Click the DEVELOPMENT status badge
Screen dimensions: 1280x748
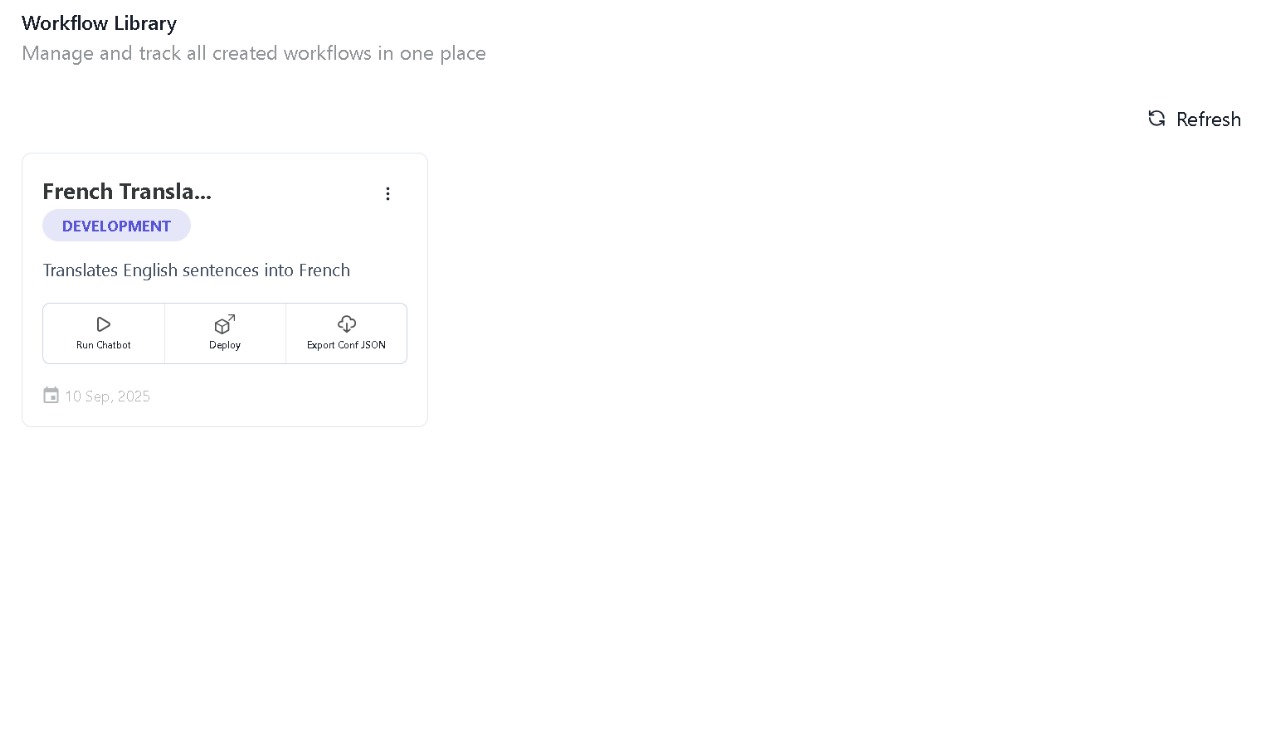point(116,226)
